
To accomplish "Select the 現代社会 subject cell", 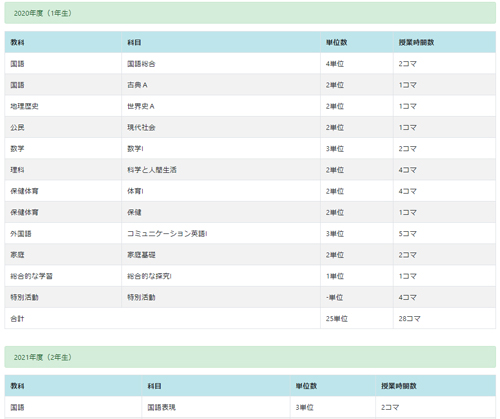I will (221, 127).
